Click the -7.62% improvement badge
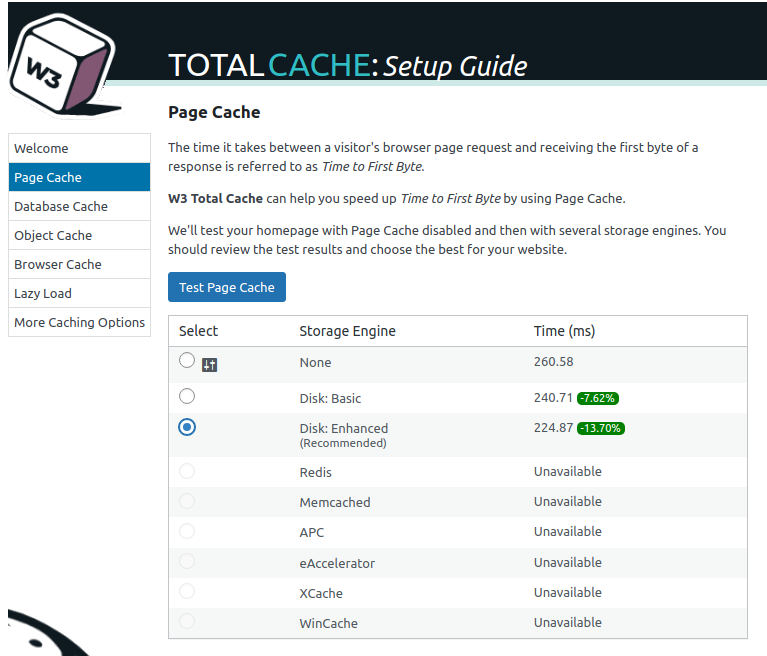Image resolution: width=767 pixels, height=656 pixels. pyautogui.click(x=598, y=398)
